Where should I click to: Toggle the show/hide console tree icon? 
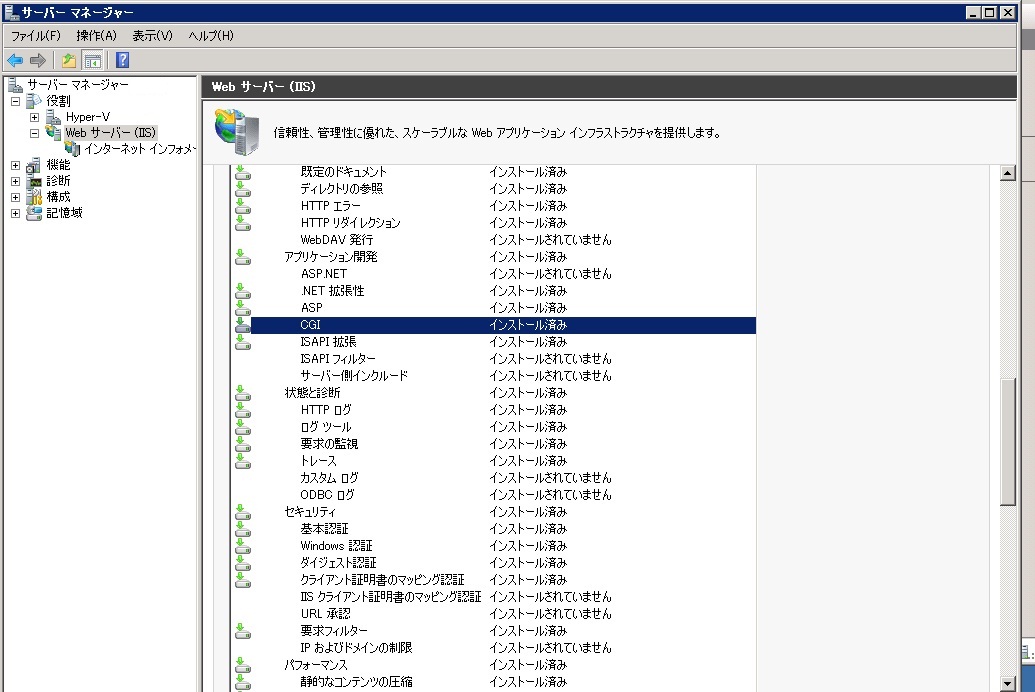(x=93, y=61)
